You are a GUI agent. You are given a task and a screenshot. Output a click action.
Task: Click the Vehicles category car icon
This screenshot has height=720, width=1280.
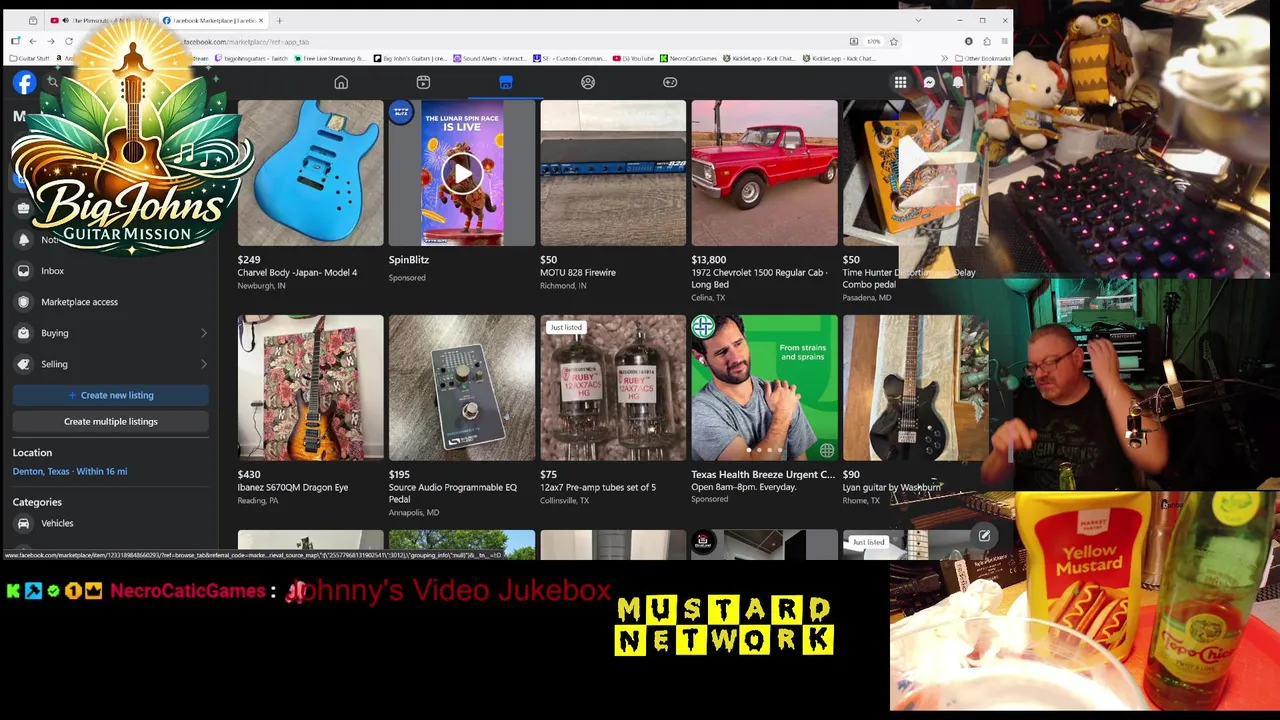tap(23, 523)
